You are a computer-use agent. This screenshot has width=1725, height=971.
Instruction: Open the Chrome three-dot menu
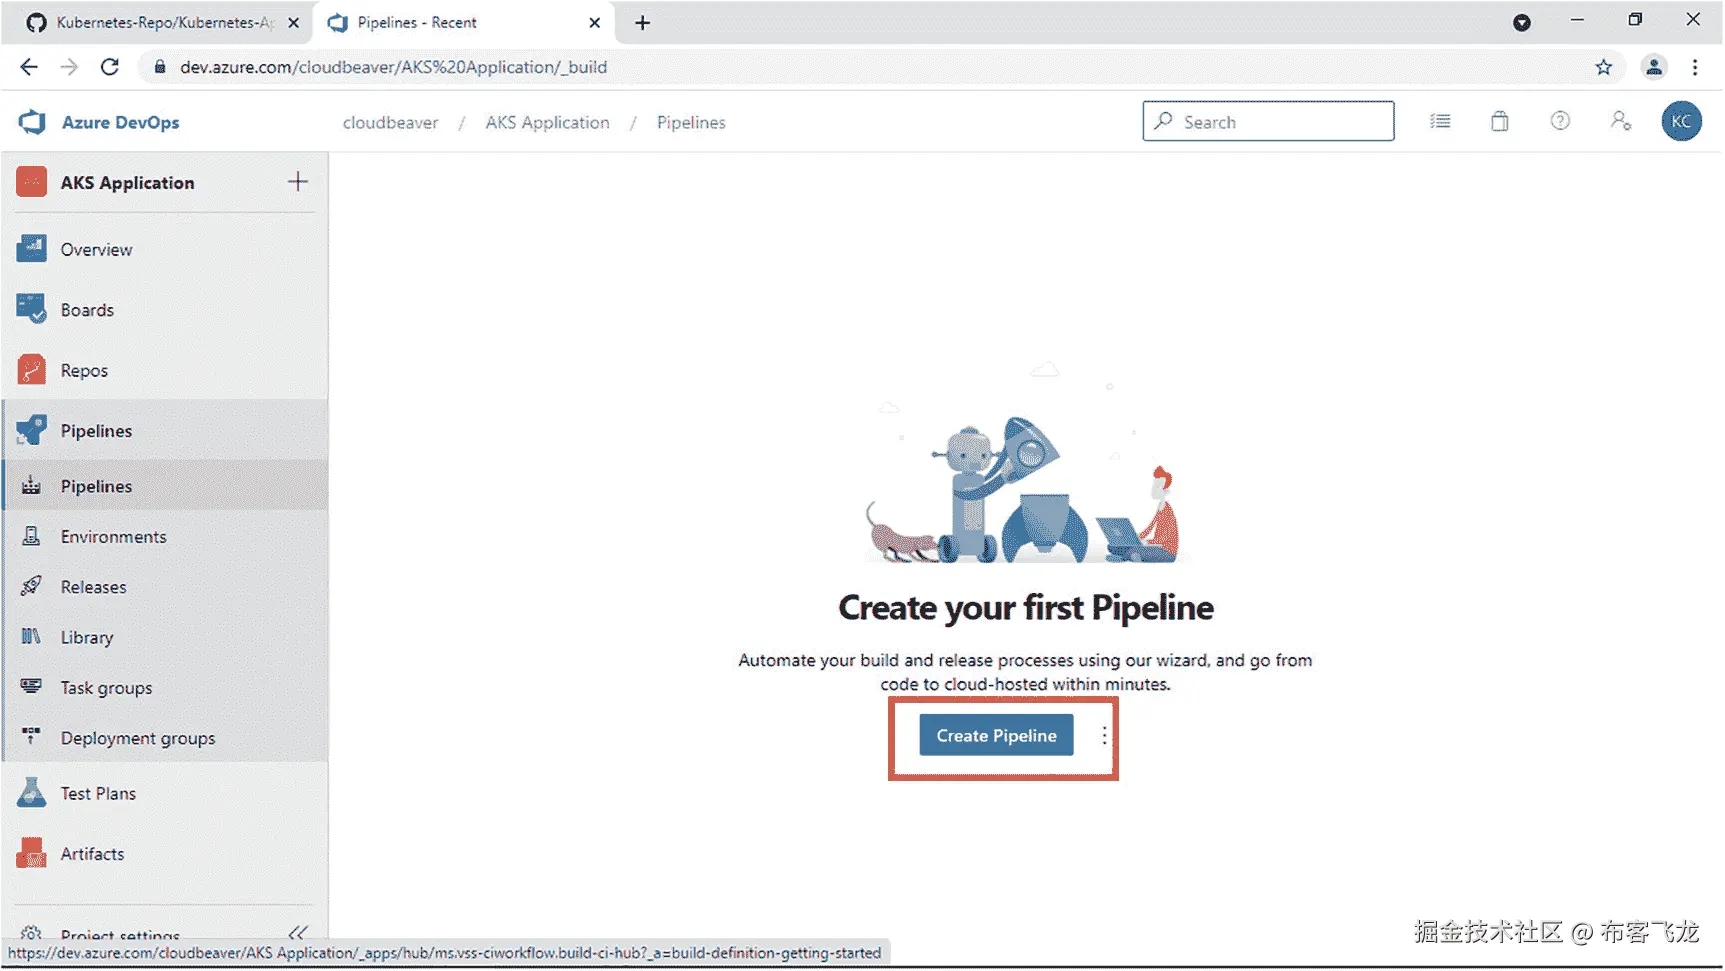tap(1695, 67)
